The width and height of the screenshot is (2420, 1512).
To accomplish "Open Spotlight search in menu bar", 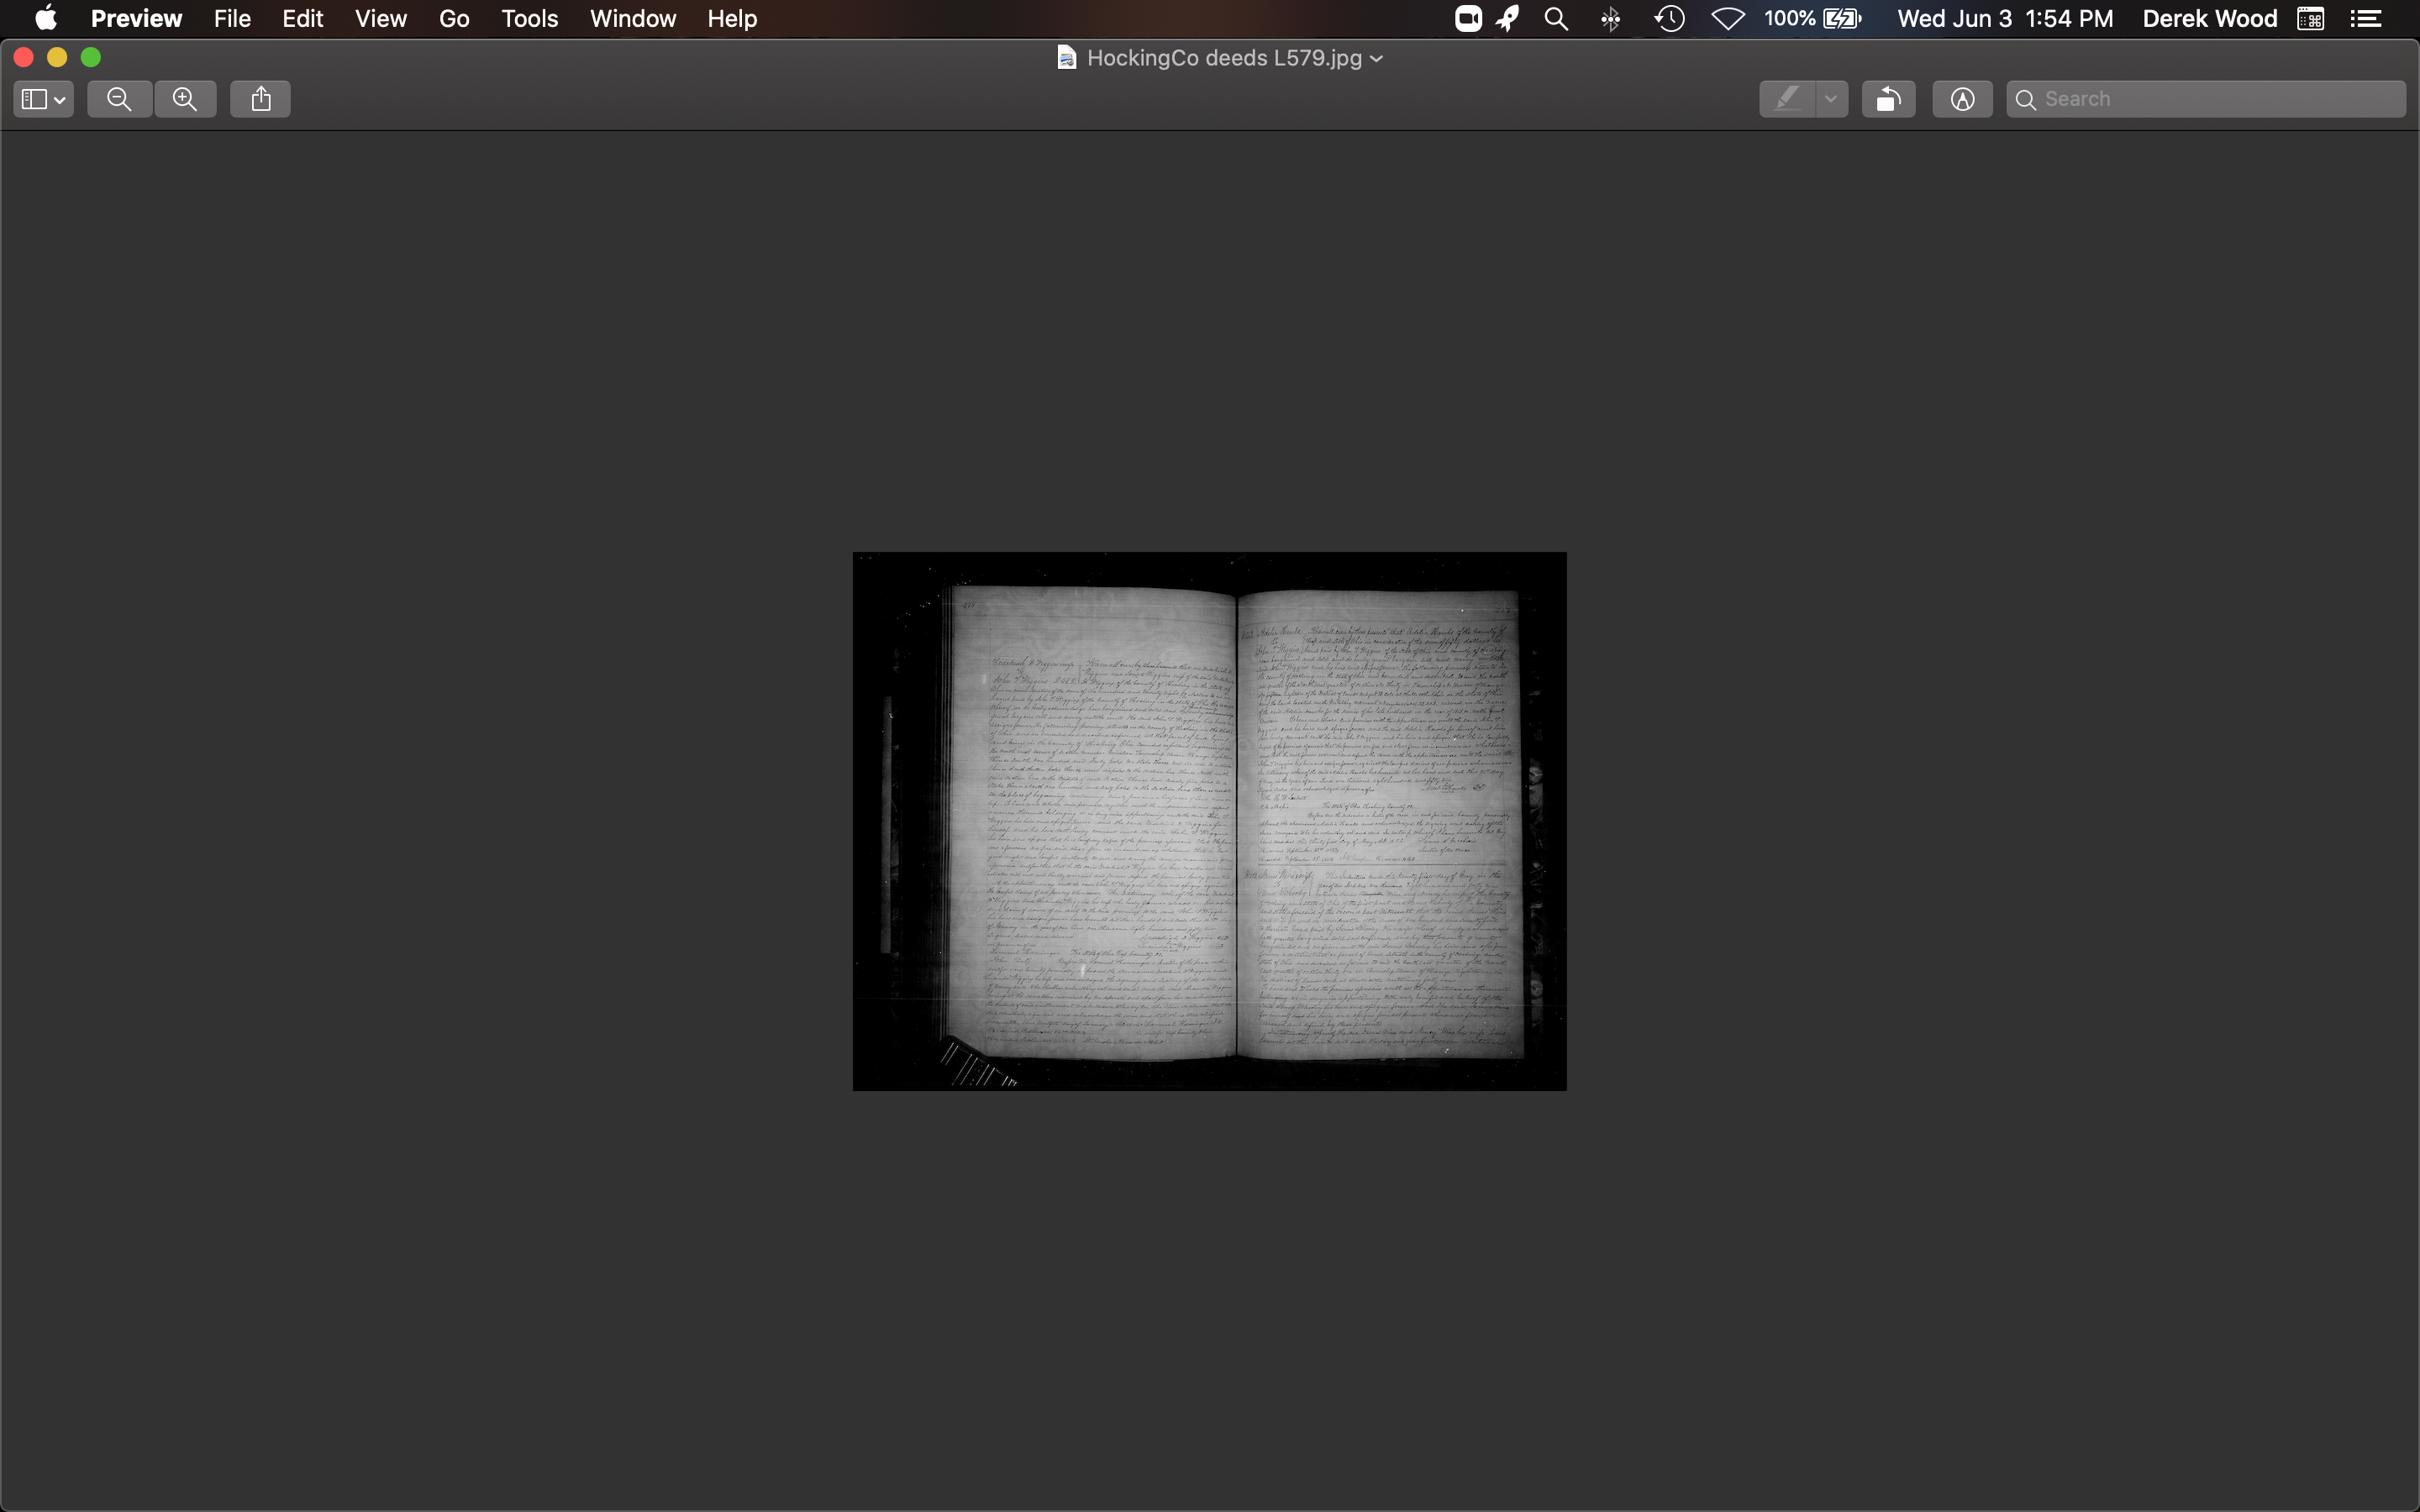I will [x=1556, y=19].
